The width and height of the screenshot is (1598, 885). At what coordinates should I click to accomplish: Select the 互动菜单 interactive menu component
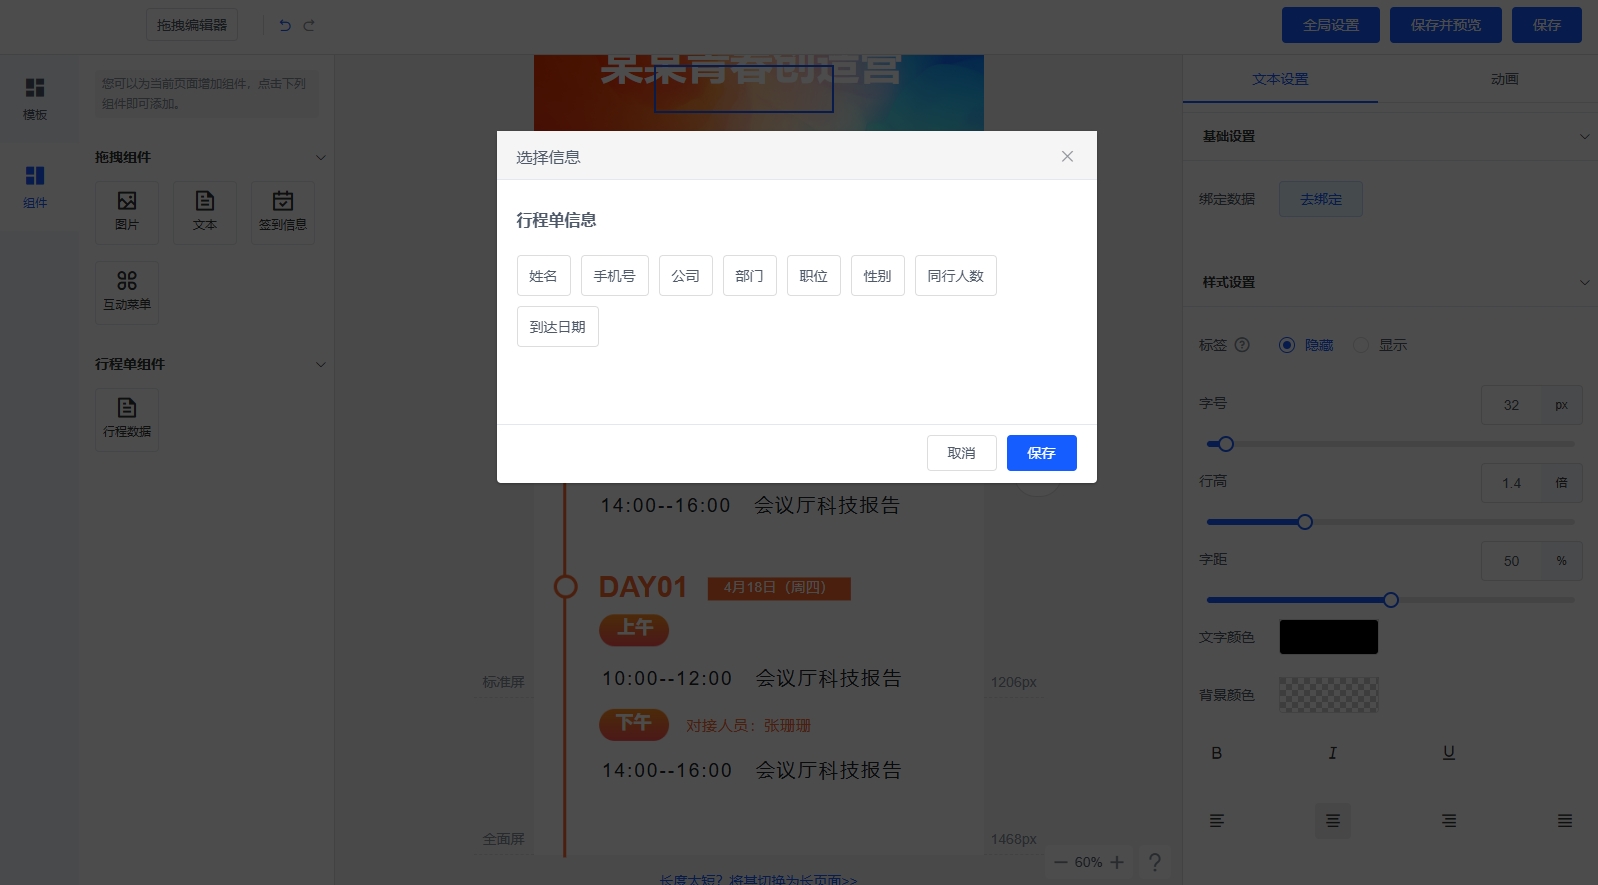127,291
